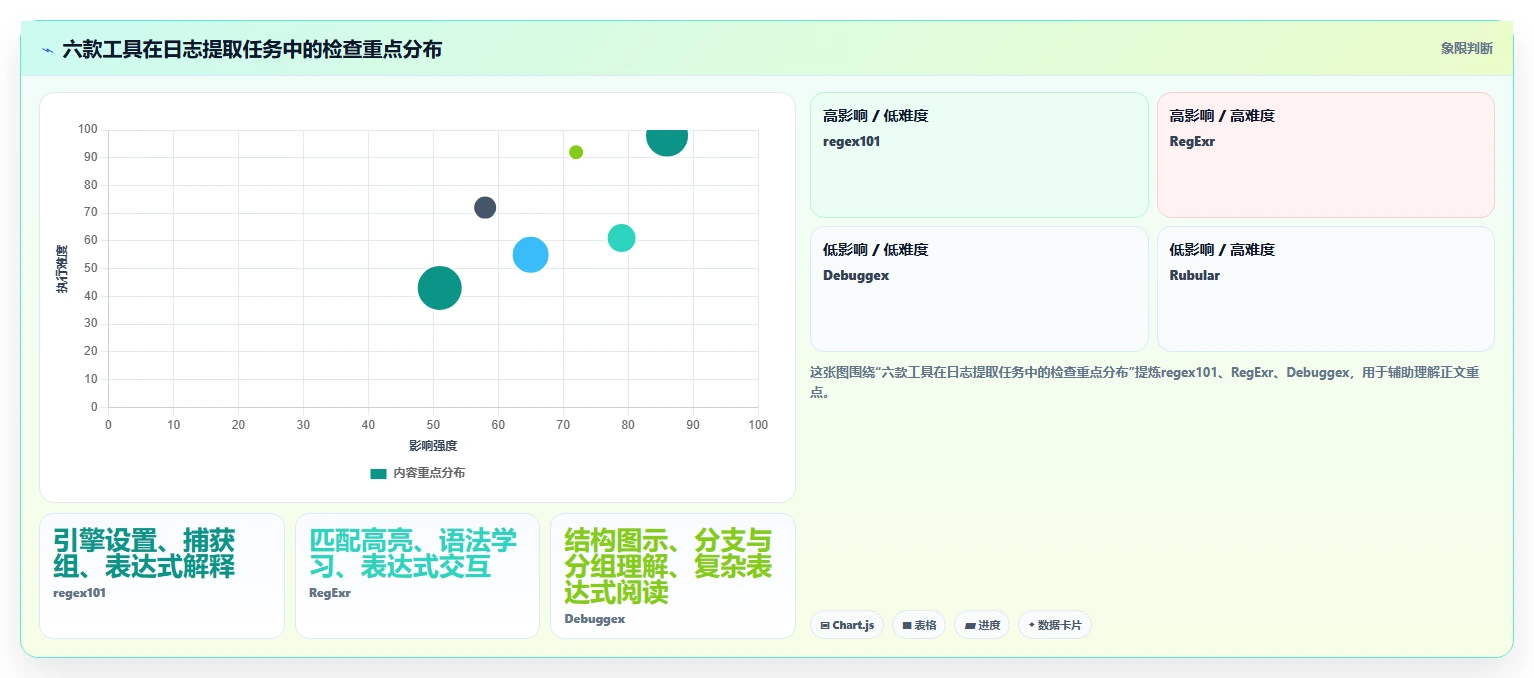Click the 影响强度 x-axis title
1534x678 pixels.
point(433,445)
